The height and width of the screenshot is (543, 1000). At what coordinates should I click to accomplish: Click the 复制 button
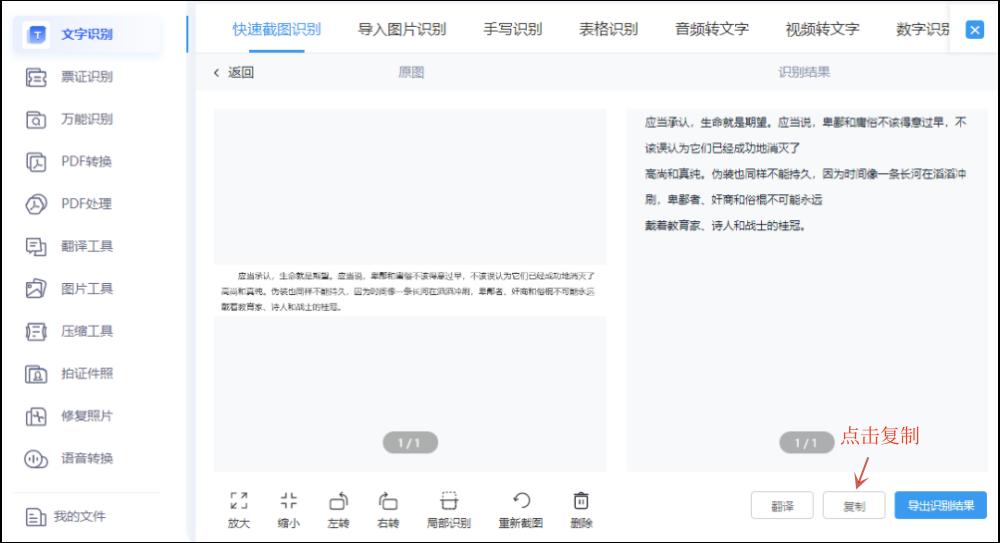point(854,506)
